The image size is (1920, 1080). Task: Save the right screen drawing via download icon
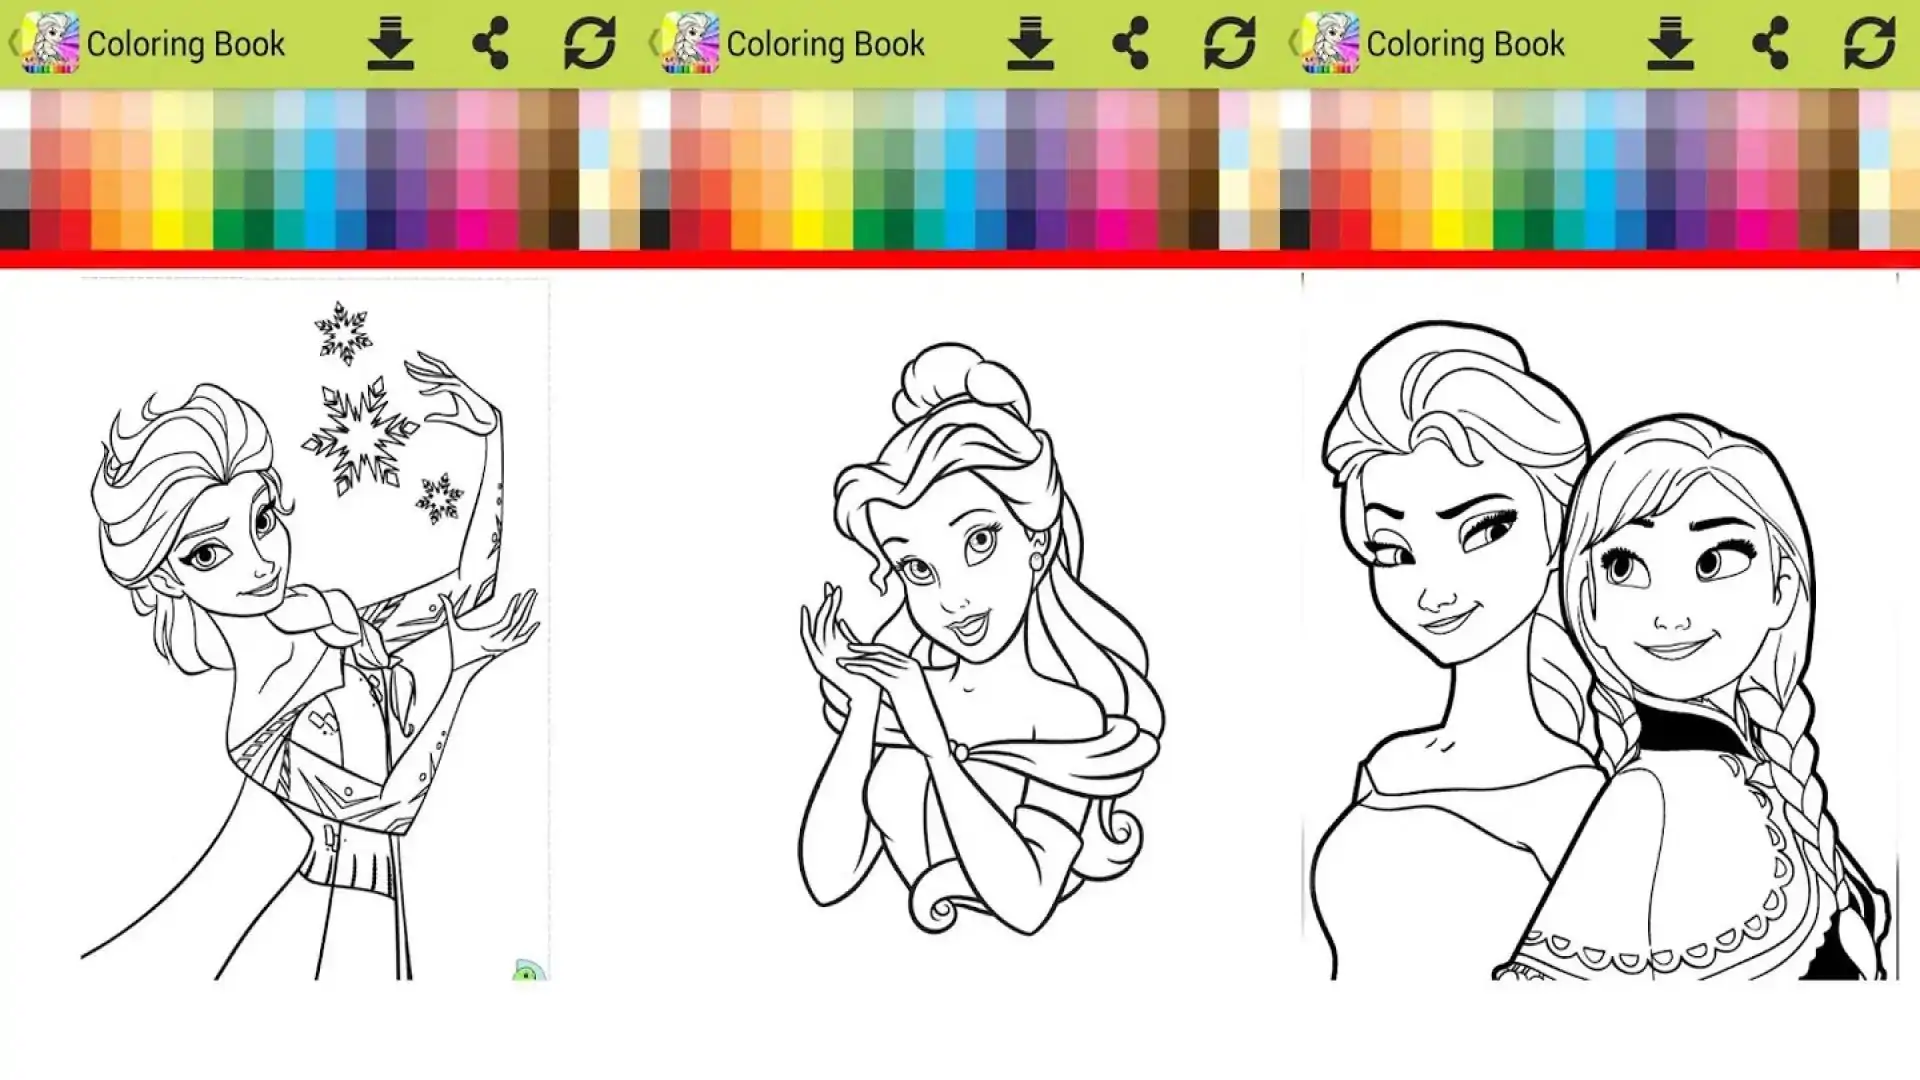pyautogui.click(x=1670, y=44)
